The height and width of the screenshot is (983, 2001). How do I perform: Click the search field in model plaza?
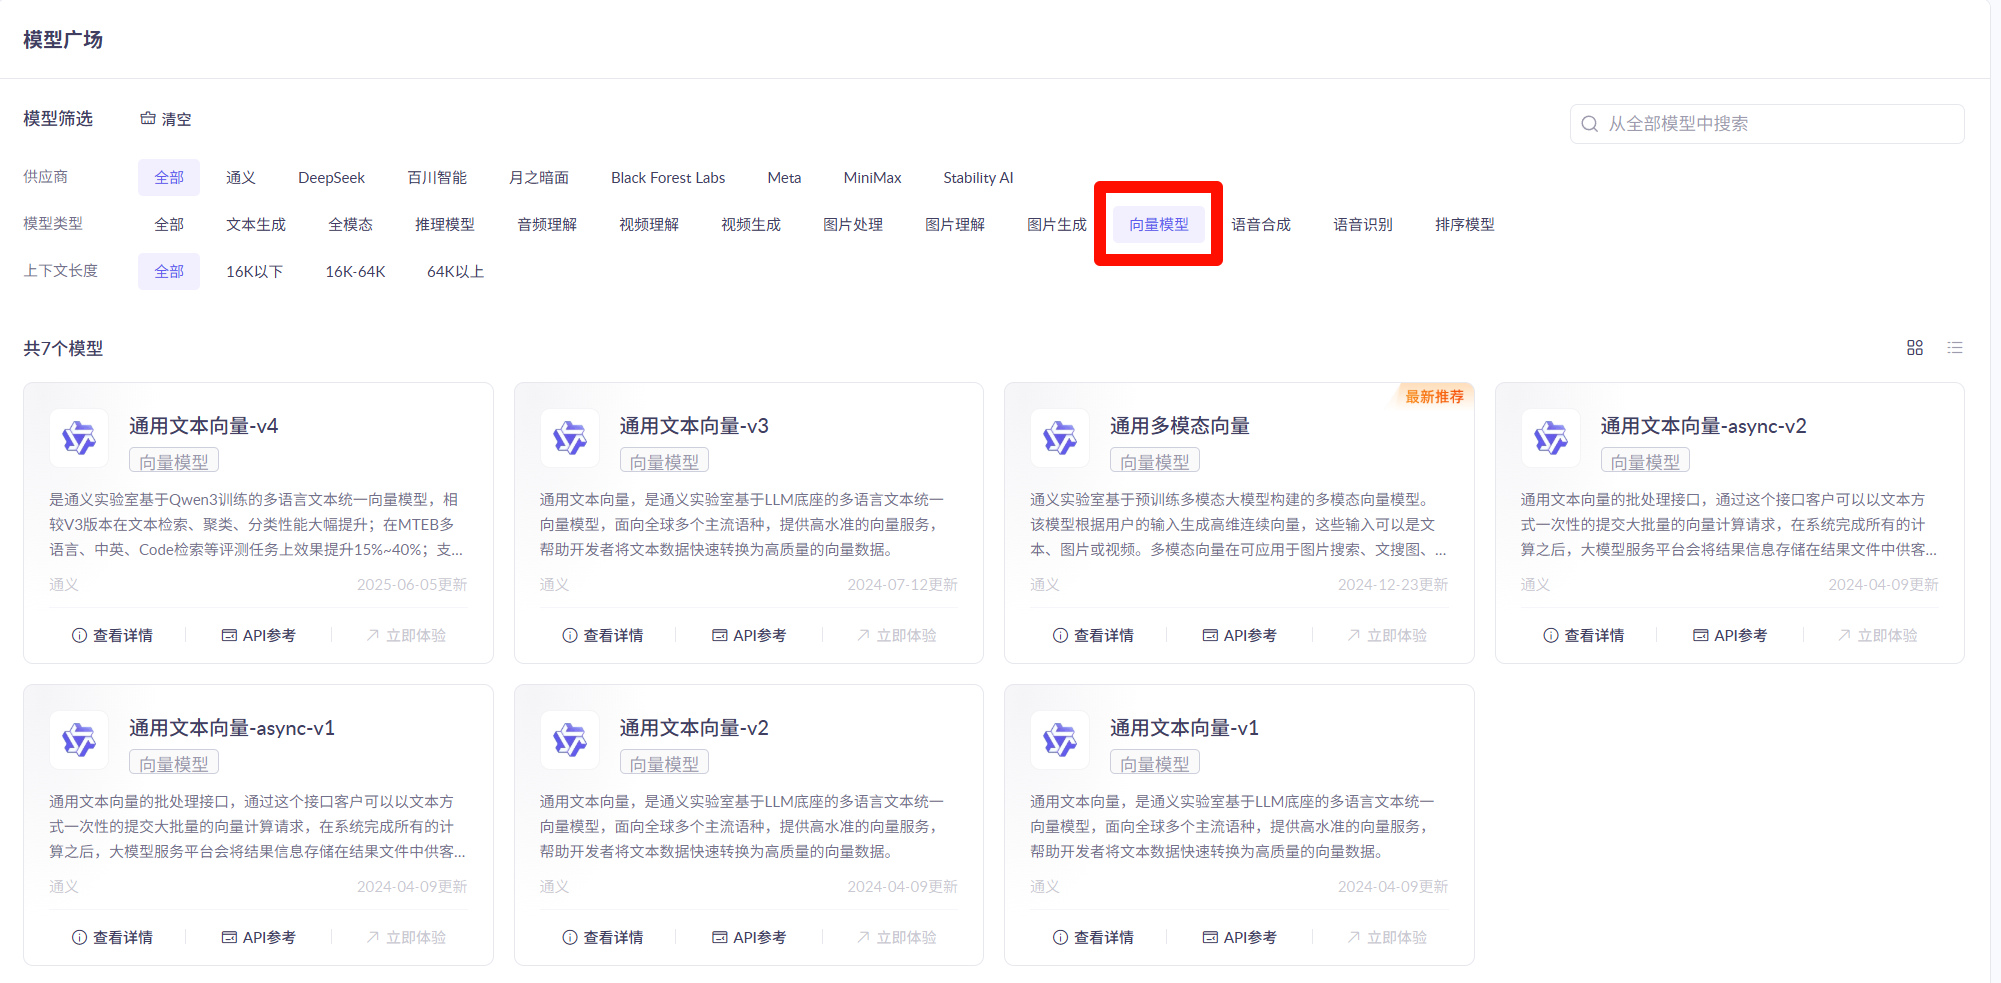pyautogui.click(x=1767, y=124)
